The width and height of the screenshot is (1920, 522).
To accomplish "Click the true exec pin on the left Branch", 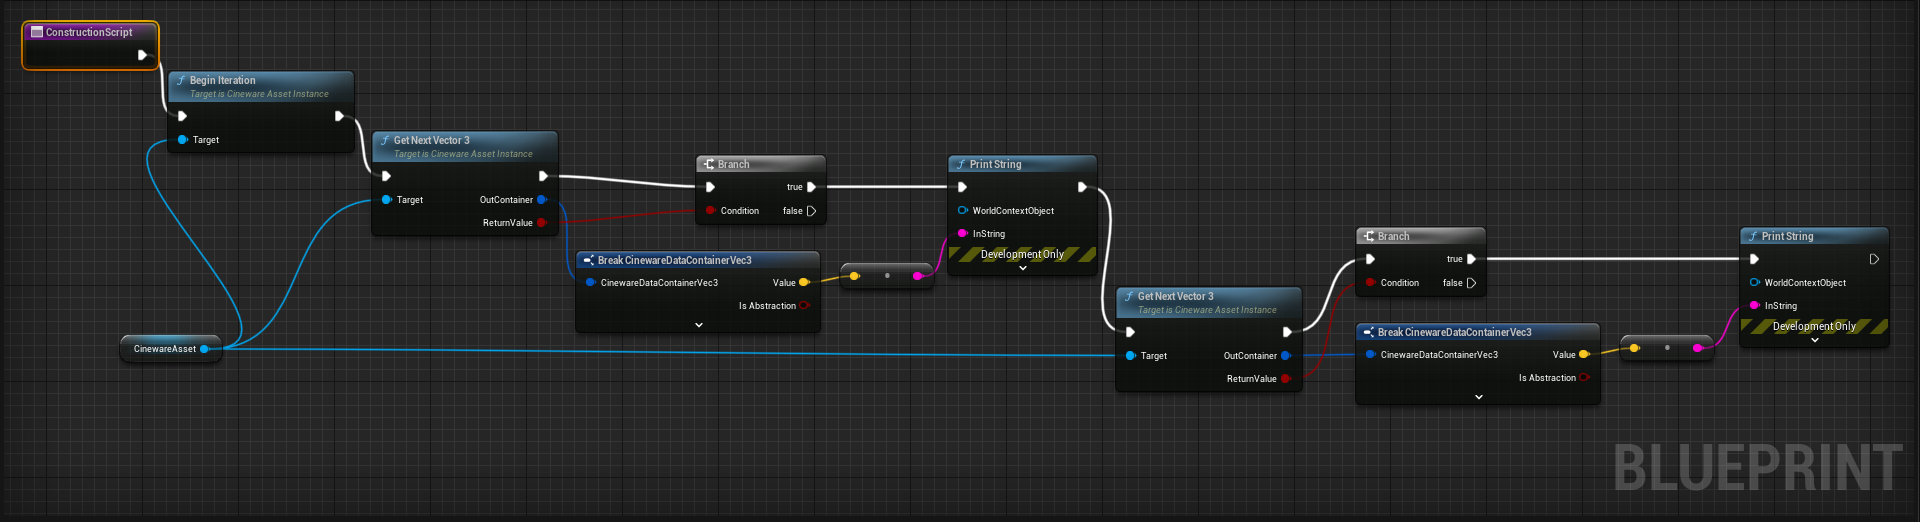I will click(x=811, y=187).
